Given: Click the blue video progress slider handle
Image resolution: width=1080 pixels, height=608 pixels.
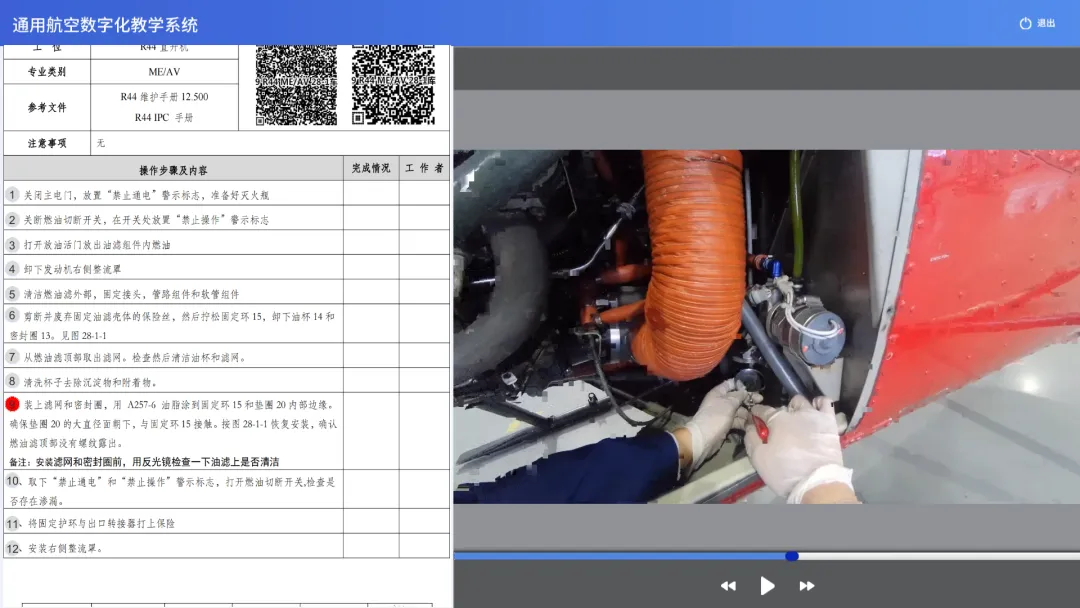Looking at the screenshot, I should [x=792, y=556].
